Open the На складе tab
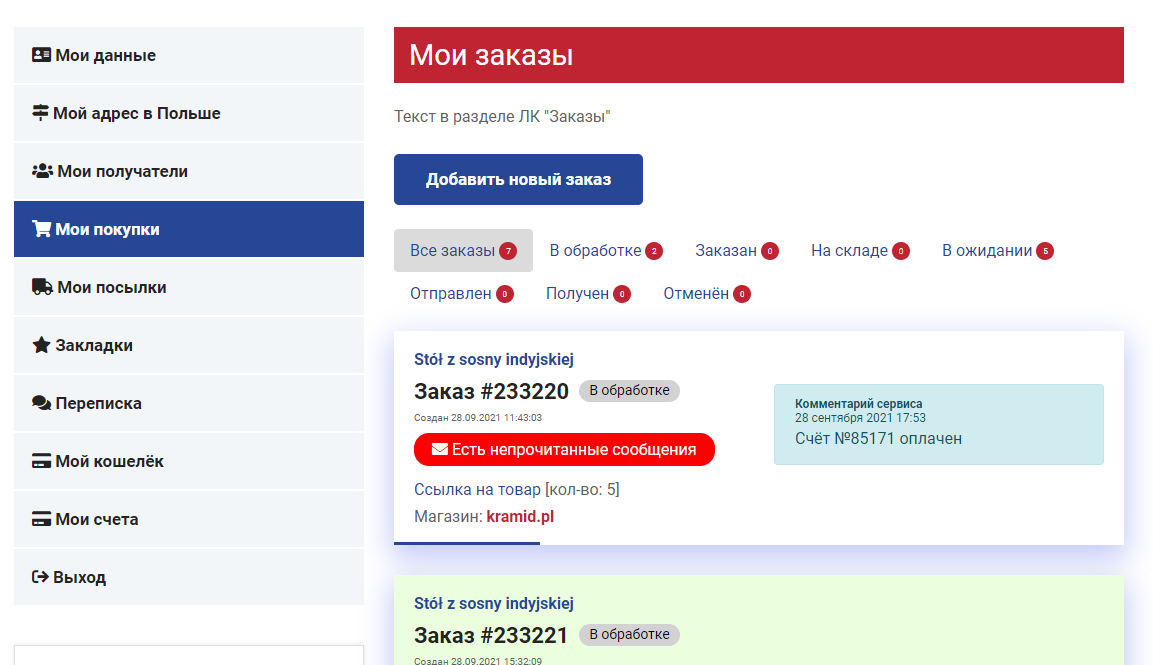Screen dimensions: 1153x665 (x=849, y=250)
